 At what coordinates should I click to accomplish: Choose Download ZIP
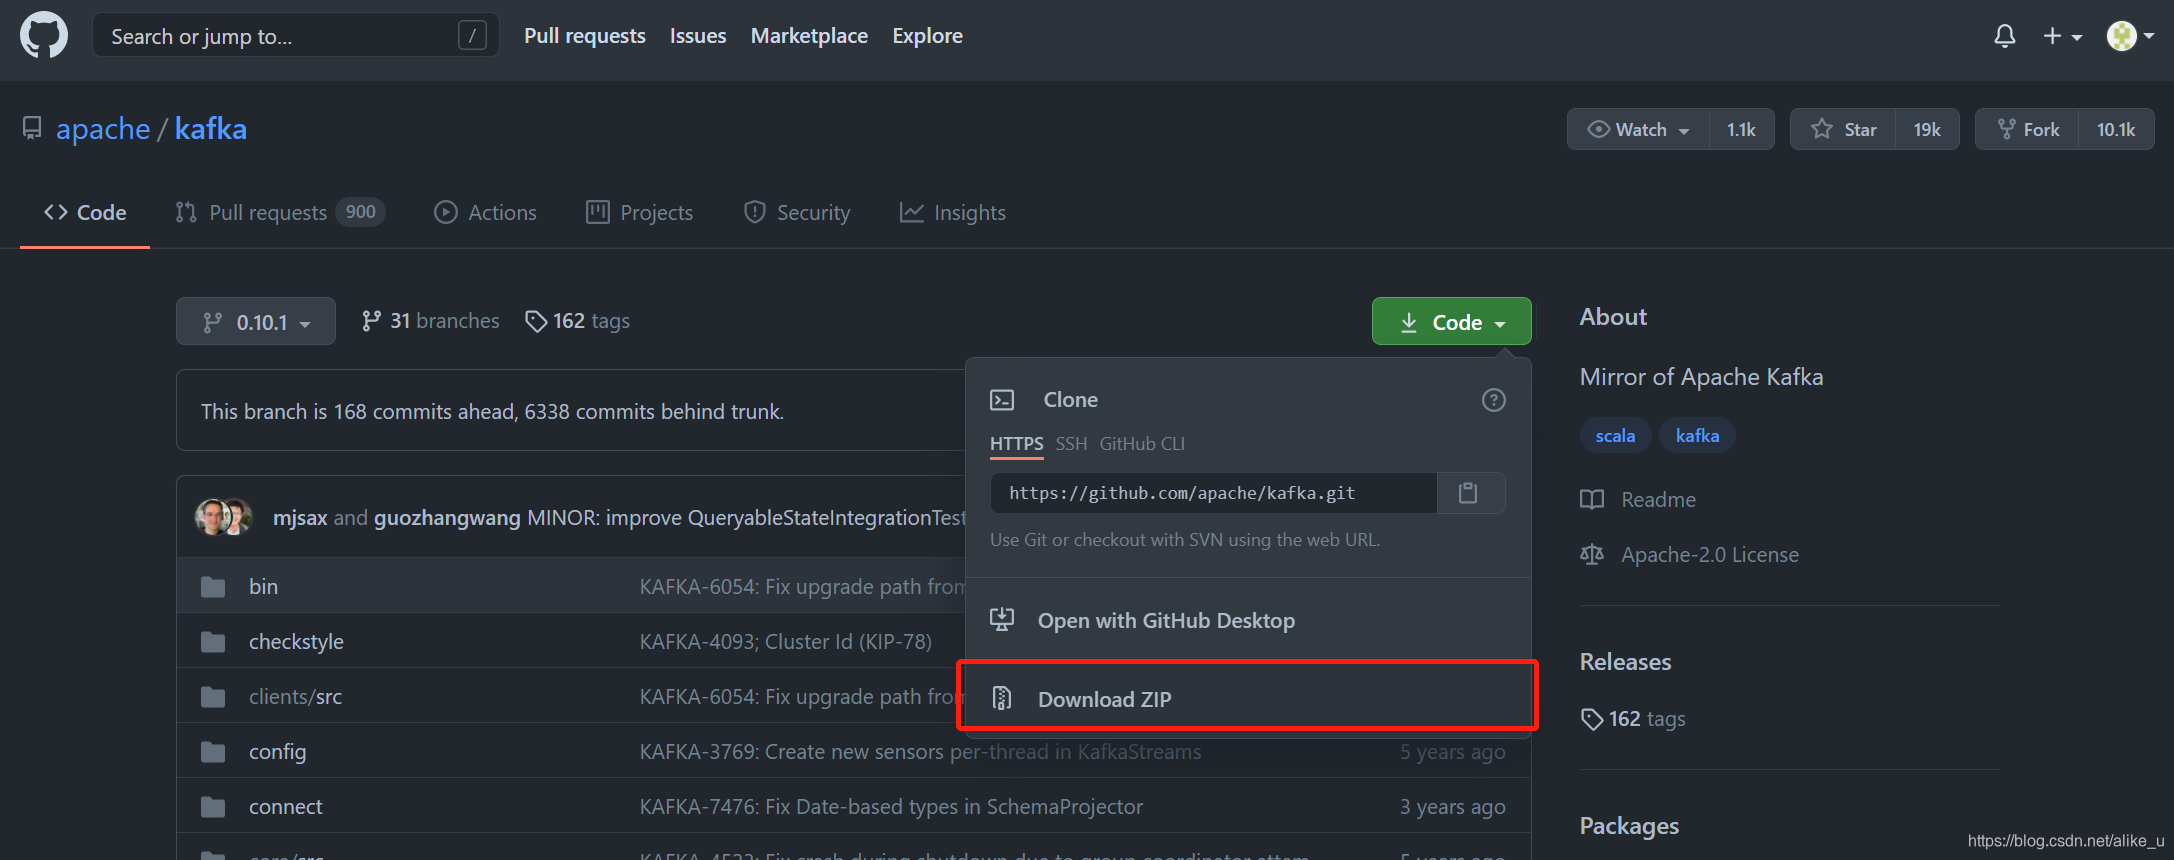pyautogui.click(x=1248, y=699)
